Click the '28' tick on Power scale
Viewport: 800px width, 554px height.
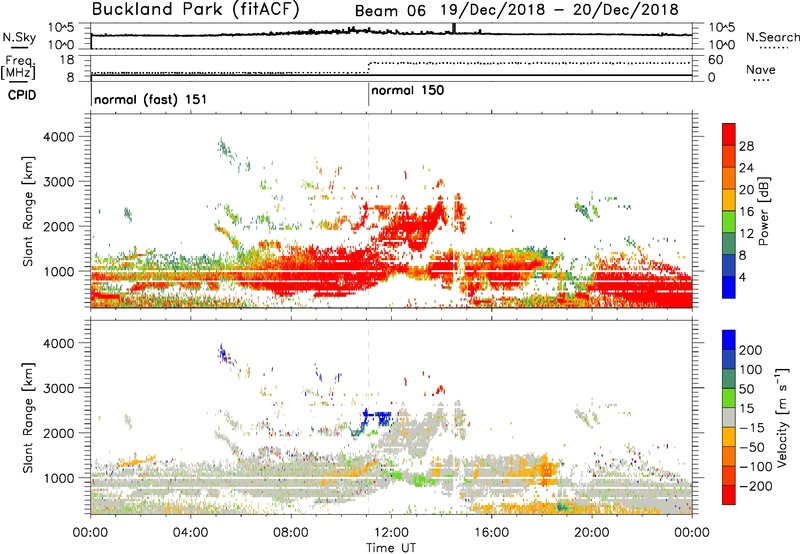746,146
